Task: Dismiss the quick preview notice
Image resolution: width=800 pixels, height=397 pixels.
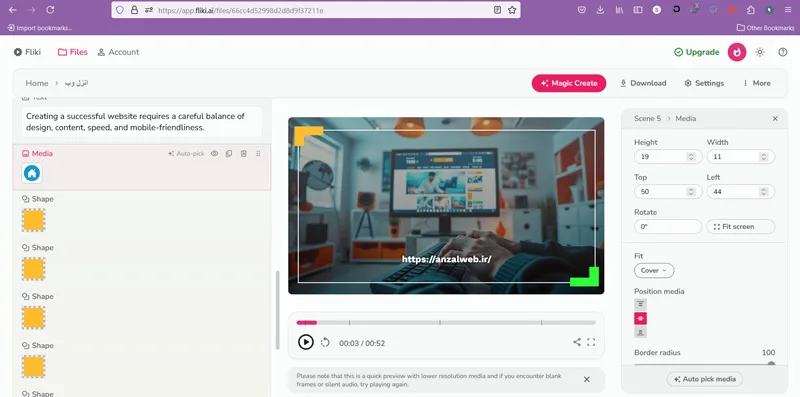Action: 587,380
